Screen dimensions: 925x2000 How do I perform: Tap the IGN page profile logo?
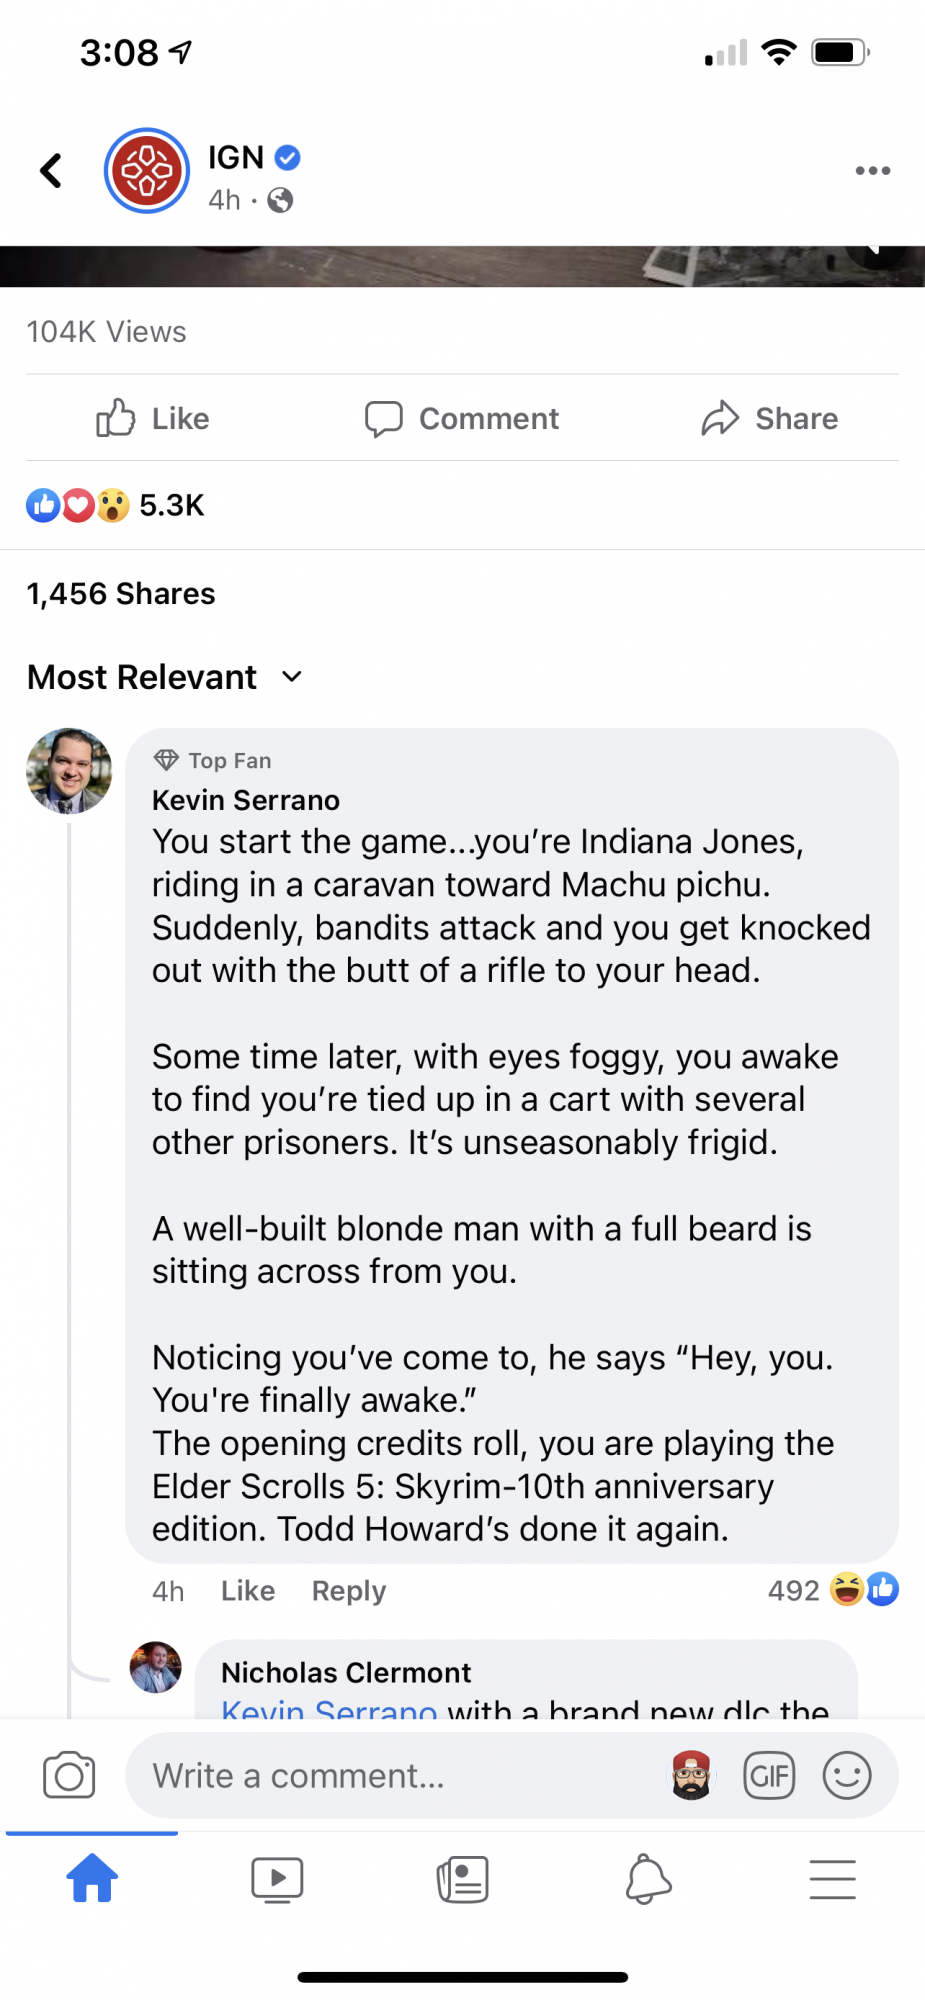147,171
